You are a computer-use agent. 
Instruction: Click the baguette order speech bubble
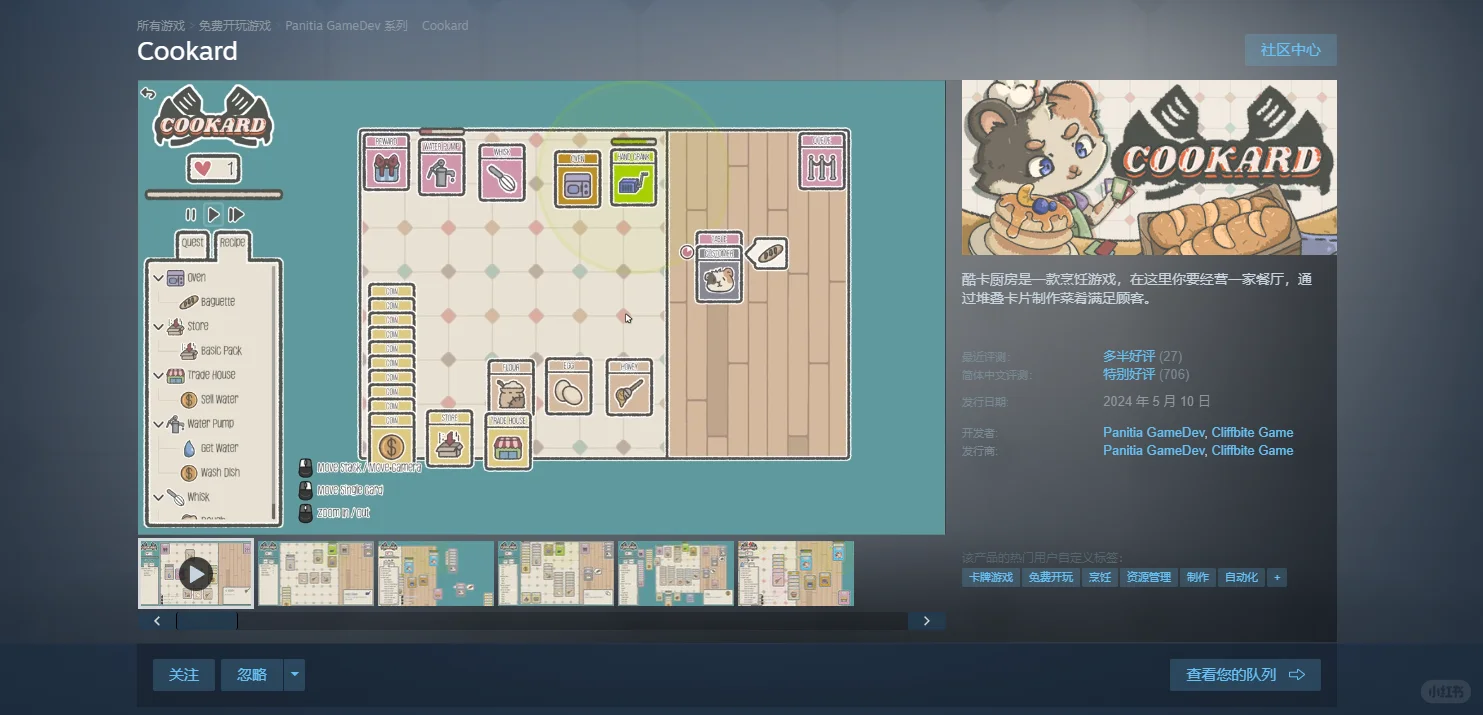[767, 254]
